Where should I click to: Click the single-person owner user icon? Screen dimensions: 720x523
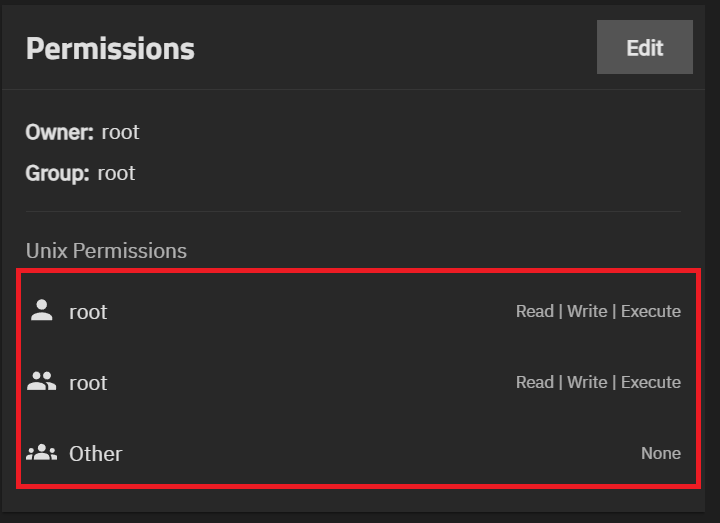pyautogui.click(x=41, y=311)
